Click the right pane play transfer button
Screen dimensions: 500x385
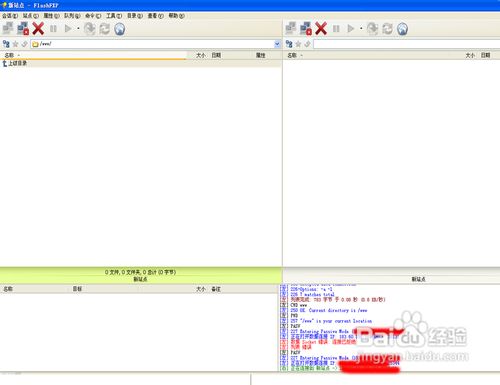(350, 29)
